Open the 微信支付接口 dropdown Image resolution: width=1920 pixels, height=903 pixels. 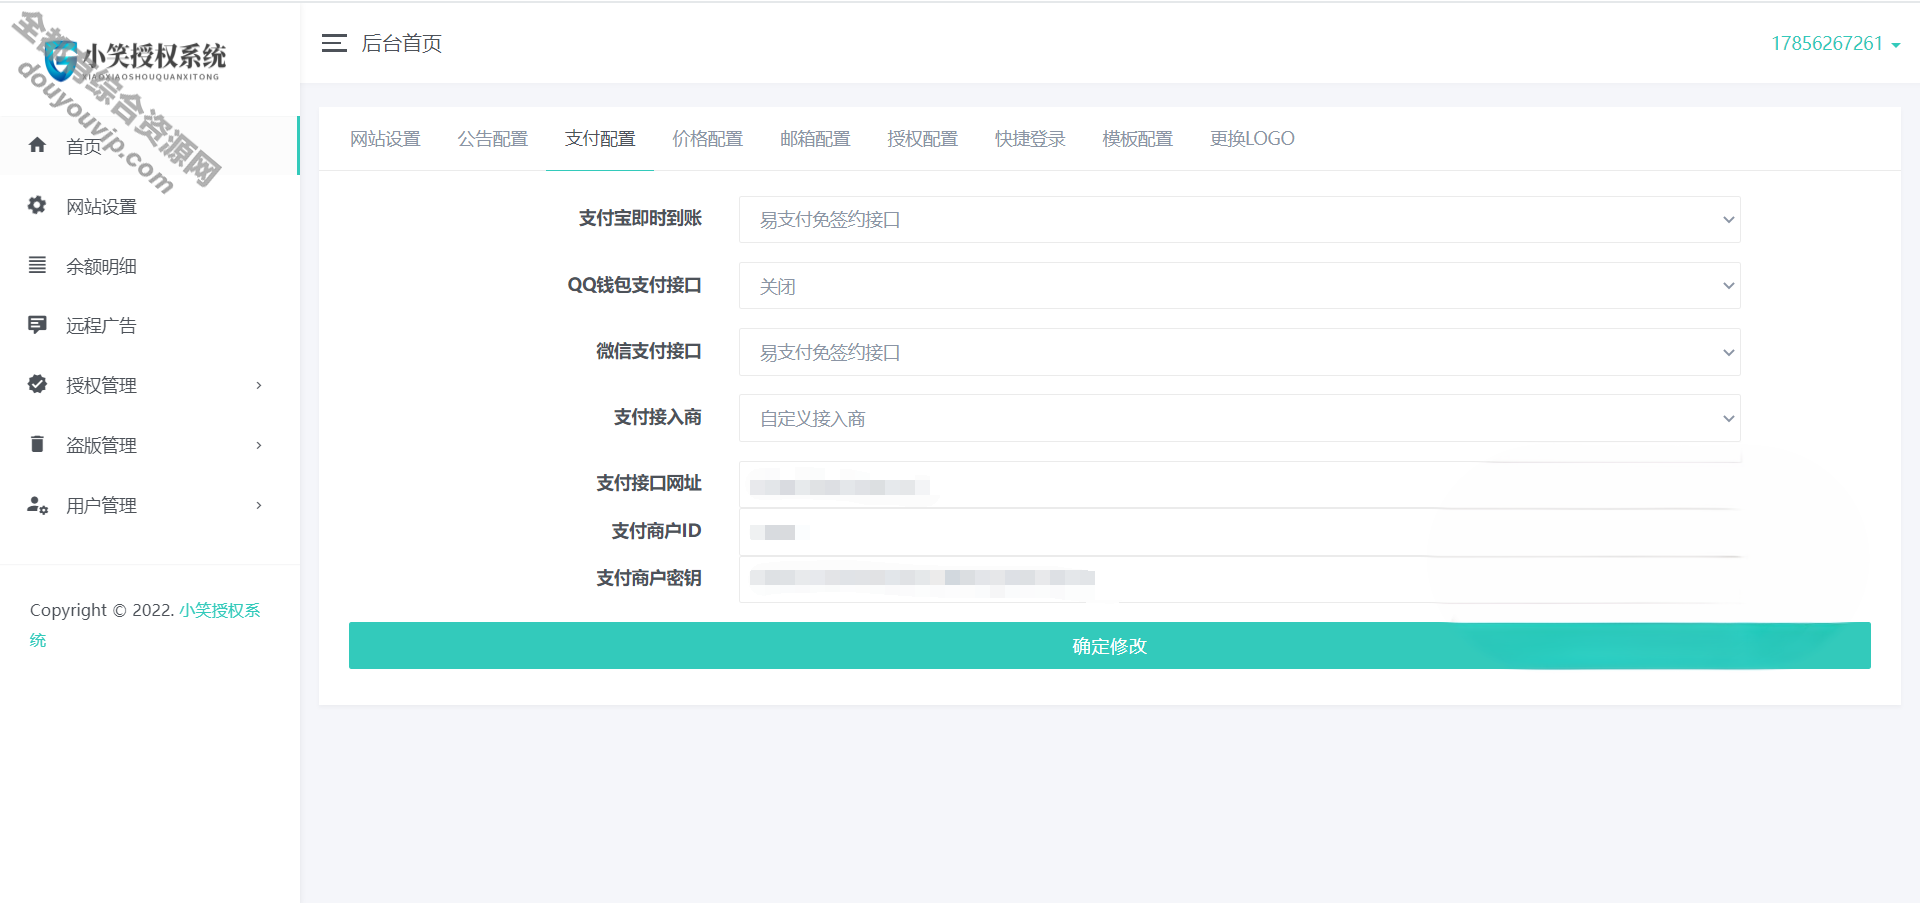1239,352
